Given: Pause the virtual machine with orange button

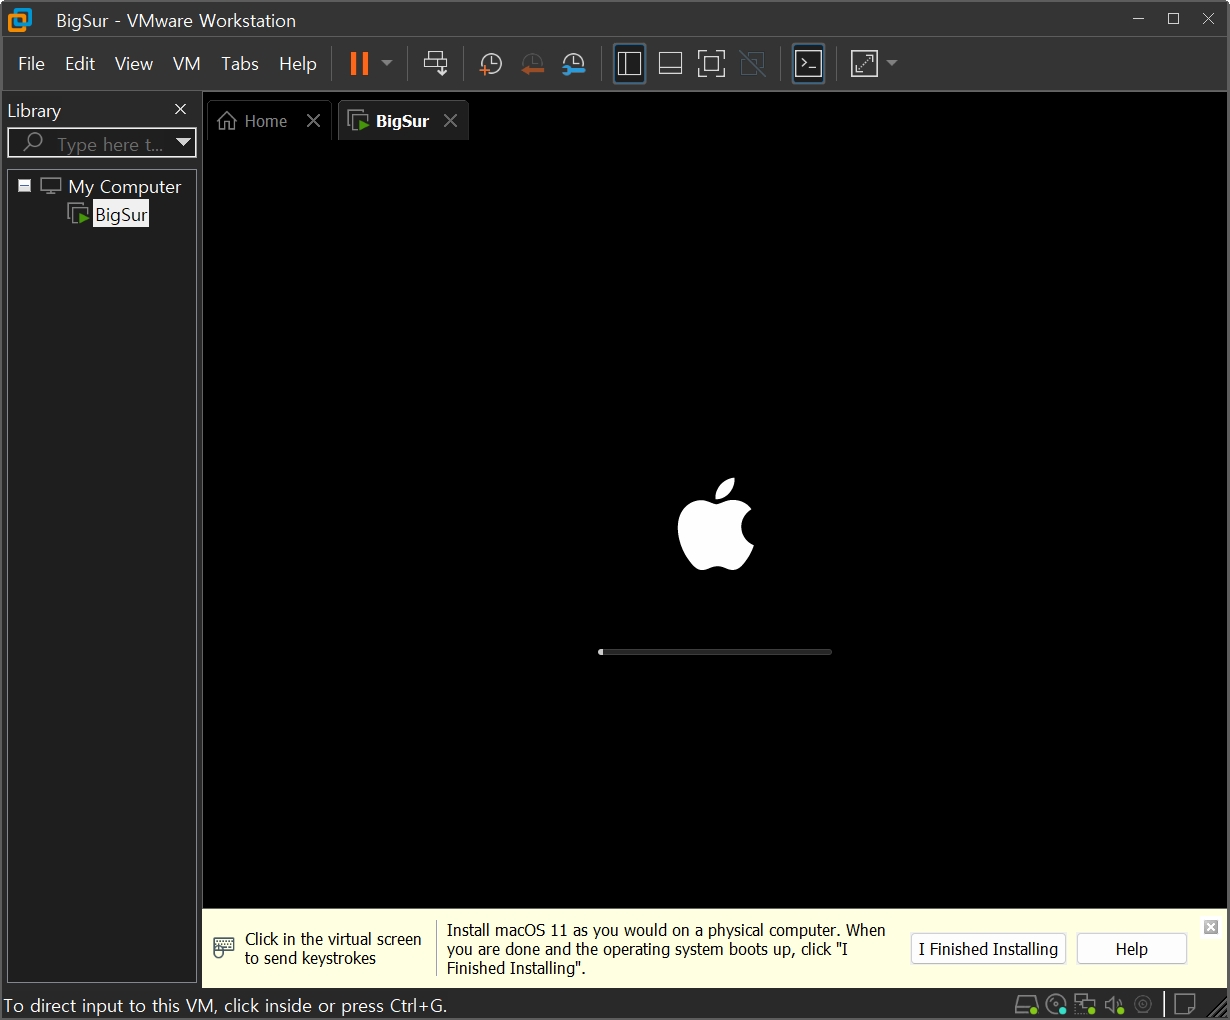Looking at the screenshot, I should [x=359, y=63].
